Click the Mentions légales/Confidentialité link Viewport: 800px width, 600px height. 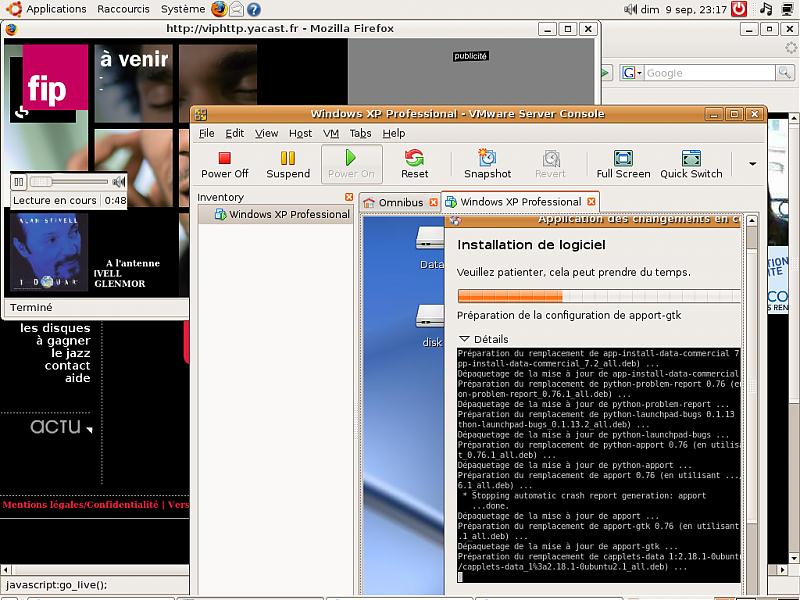tap(80, 505)
